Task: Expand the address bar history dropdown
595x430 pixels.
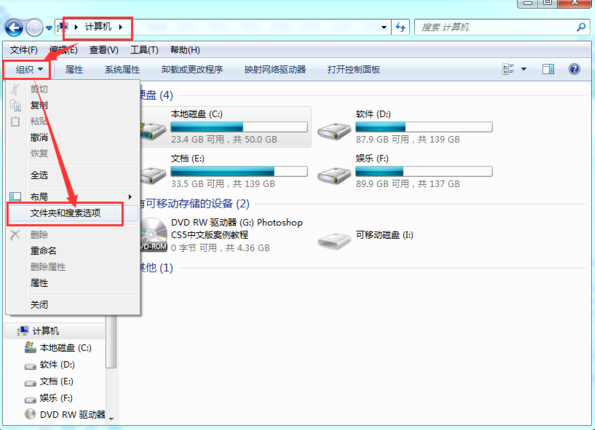Action: point(384,27)
